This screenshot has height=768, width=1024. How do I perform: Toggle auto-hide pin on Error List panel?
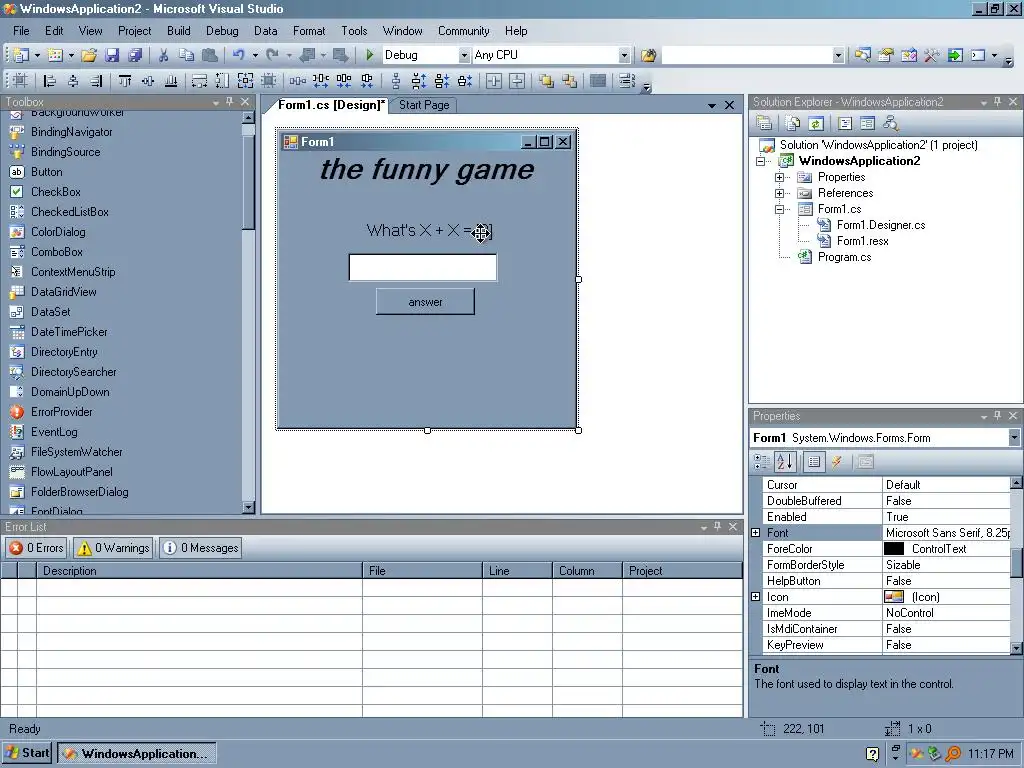click(x=718, y=526)
